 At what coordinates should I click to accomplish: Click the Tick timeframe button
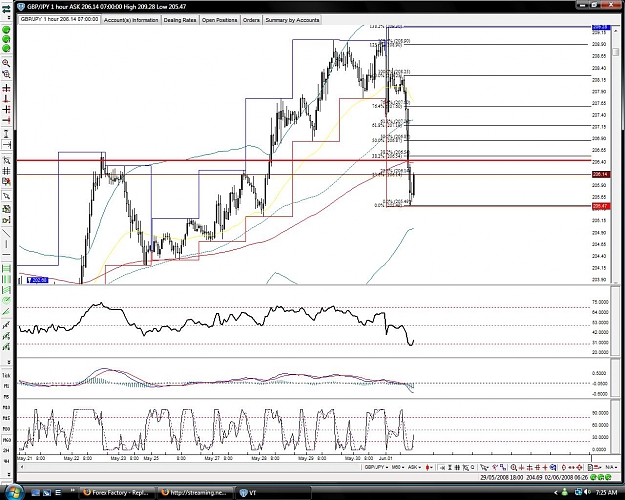pyautogui.click(x=6, y=375)
